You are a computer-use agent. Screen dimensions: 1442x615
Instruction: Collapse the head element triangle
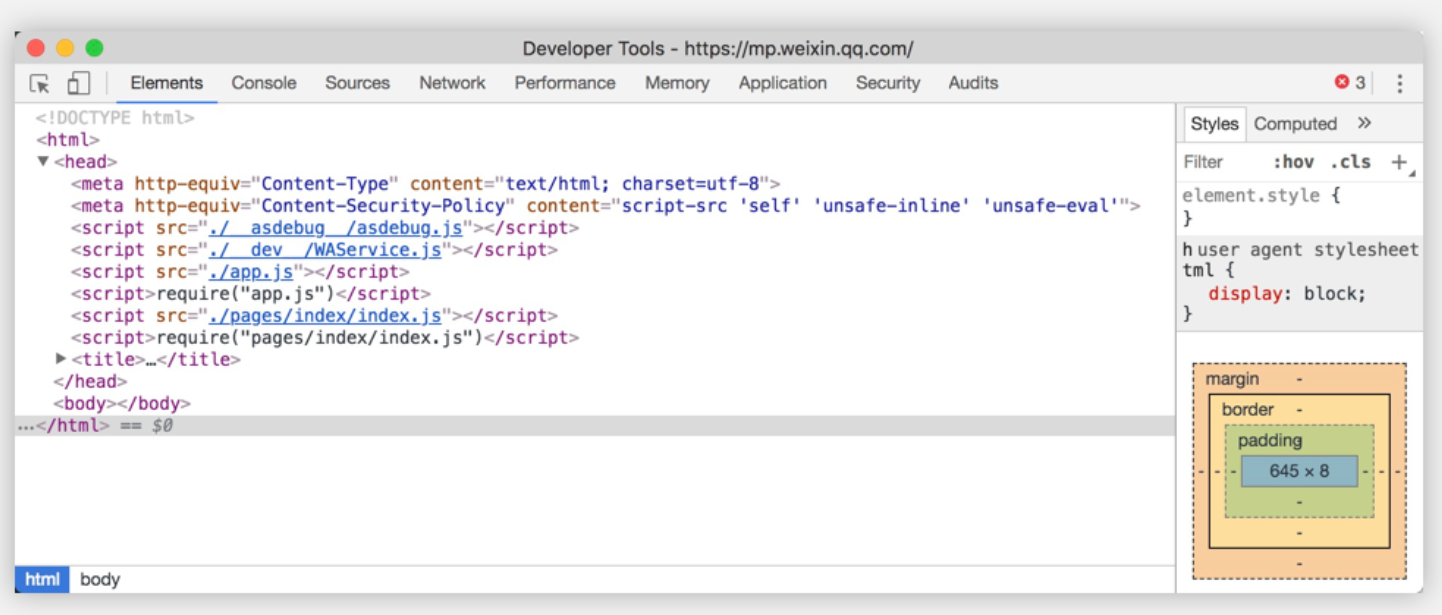[x=43, y=161]
